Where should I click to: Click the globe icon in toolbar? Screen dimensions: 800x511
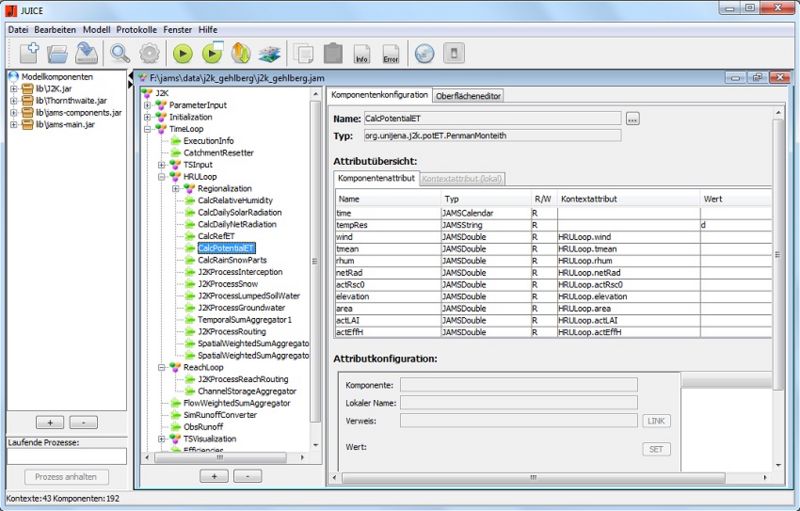424,53
